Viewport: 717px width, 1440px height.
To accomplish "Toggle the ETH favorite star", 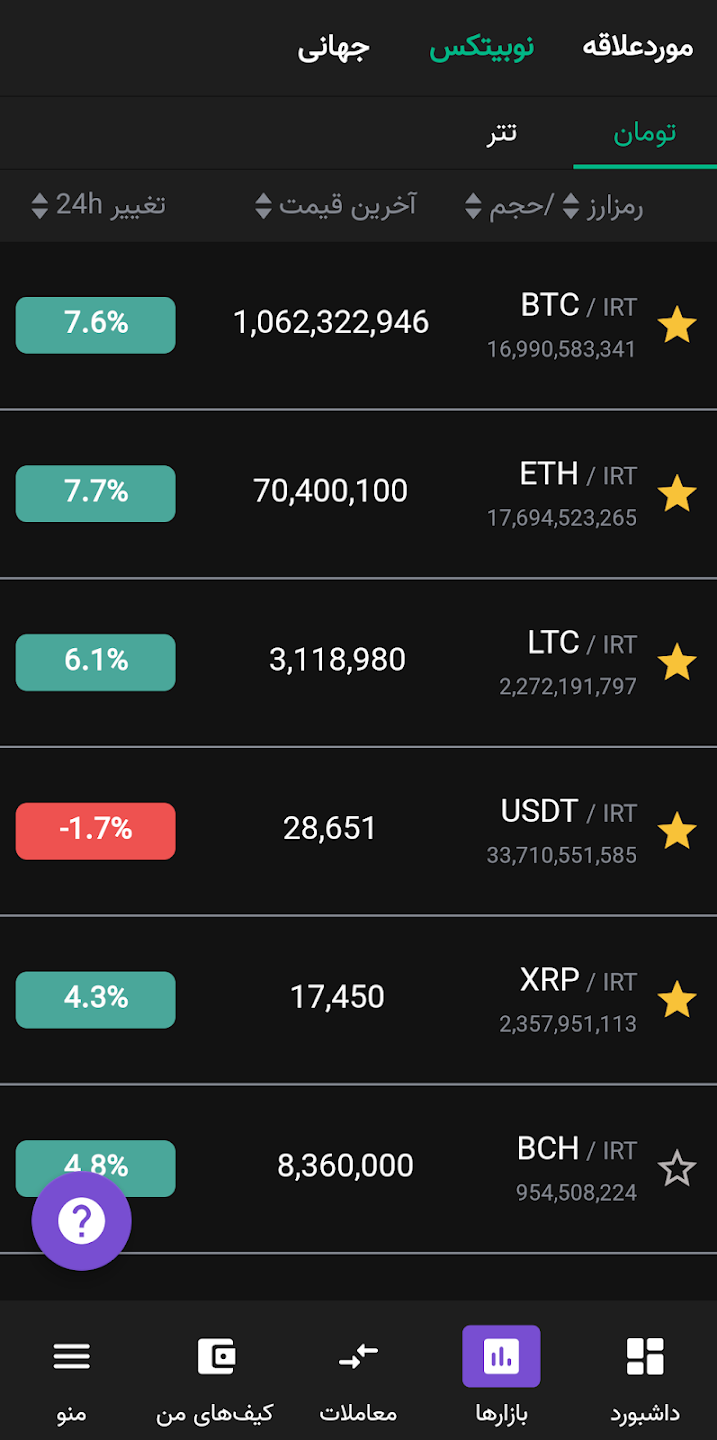I will [x=677, y=494].
